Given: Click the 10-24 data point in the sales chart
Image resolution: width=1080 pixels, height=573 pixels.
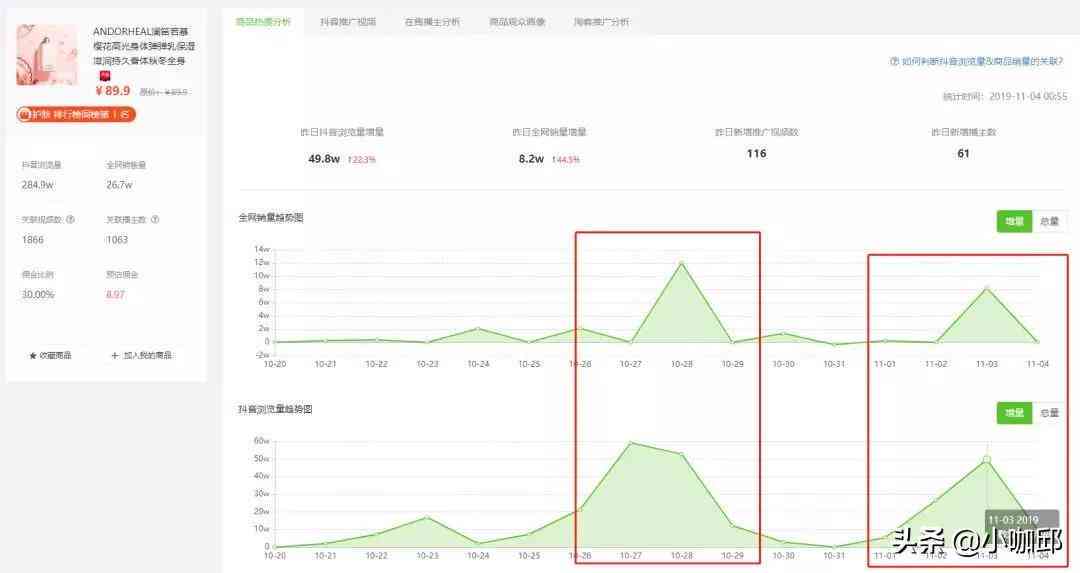Looking at the screenshot, I should point(478,329).
